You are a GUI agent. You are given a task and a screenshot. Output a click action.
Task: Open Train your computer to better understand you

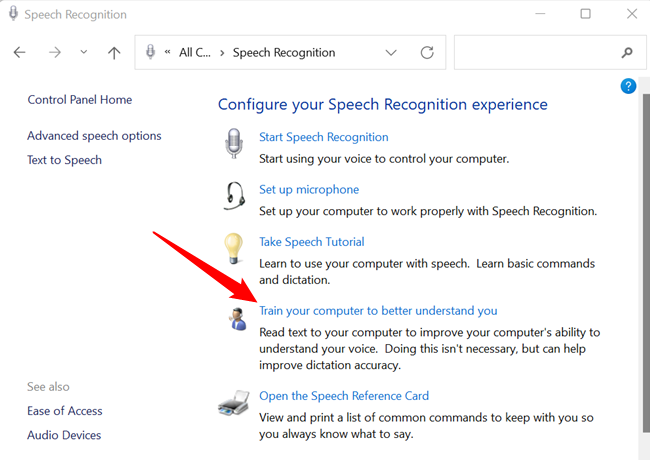tap(378, 311)
